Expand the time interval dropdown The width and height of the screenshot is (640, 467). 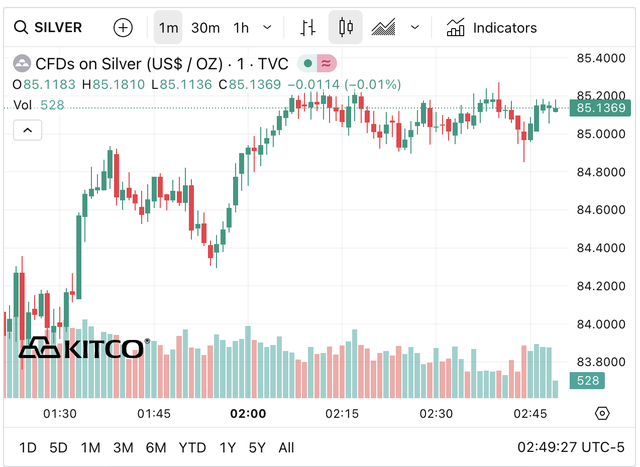267,27
